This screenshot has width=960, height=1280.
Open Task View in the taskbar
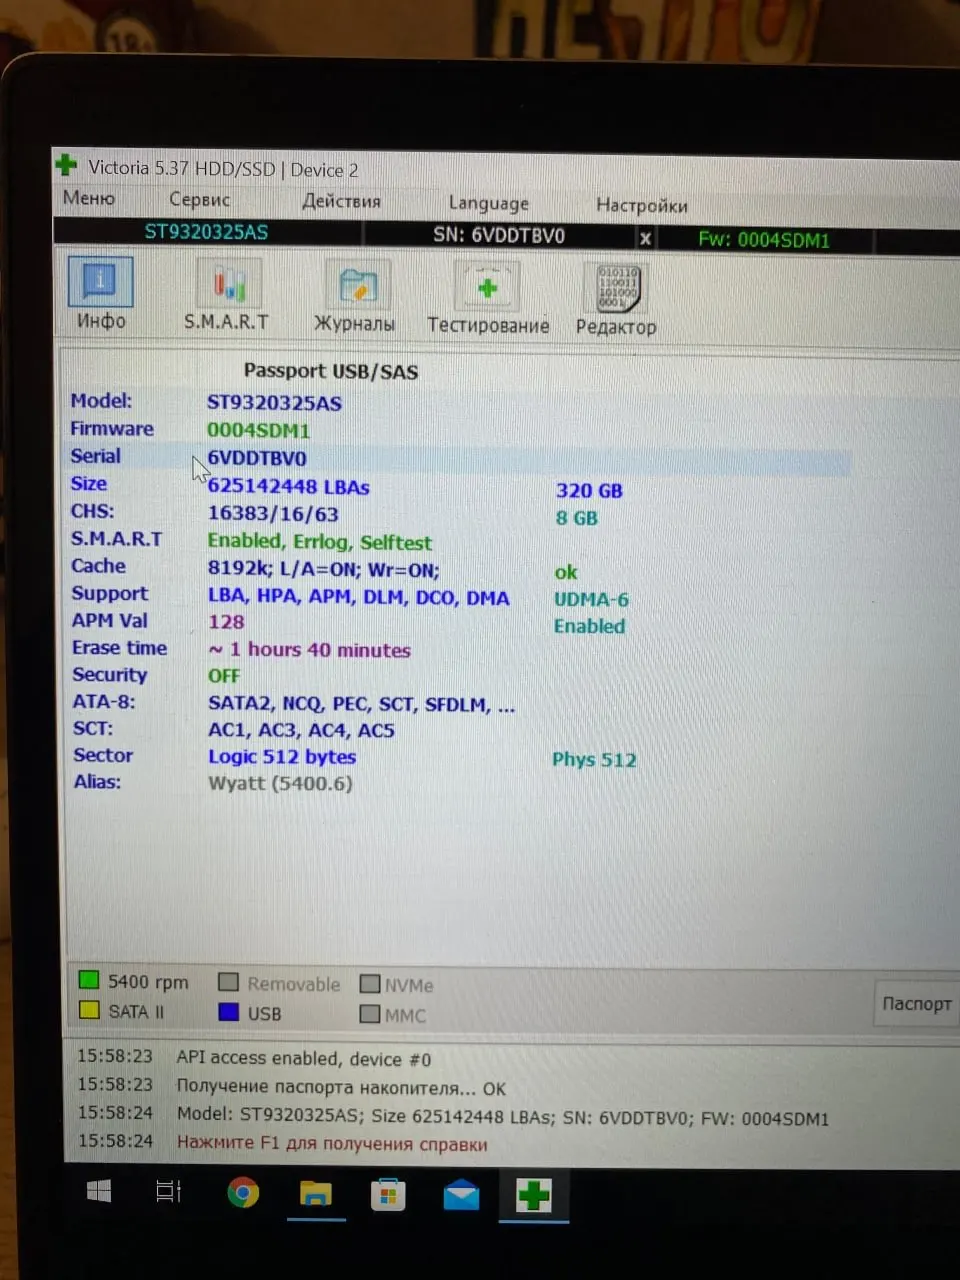coord(168,1192)
